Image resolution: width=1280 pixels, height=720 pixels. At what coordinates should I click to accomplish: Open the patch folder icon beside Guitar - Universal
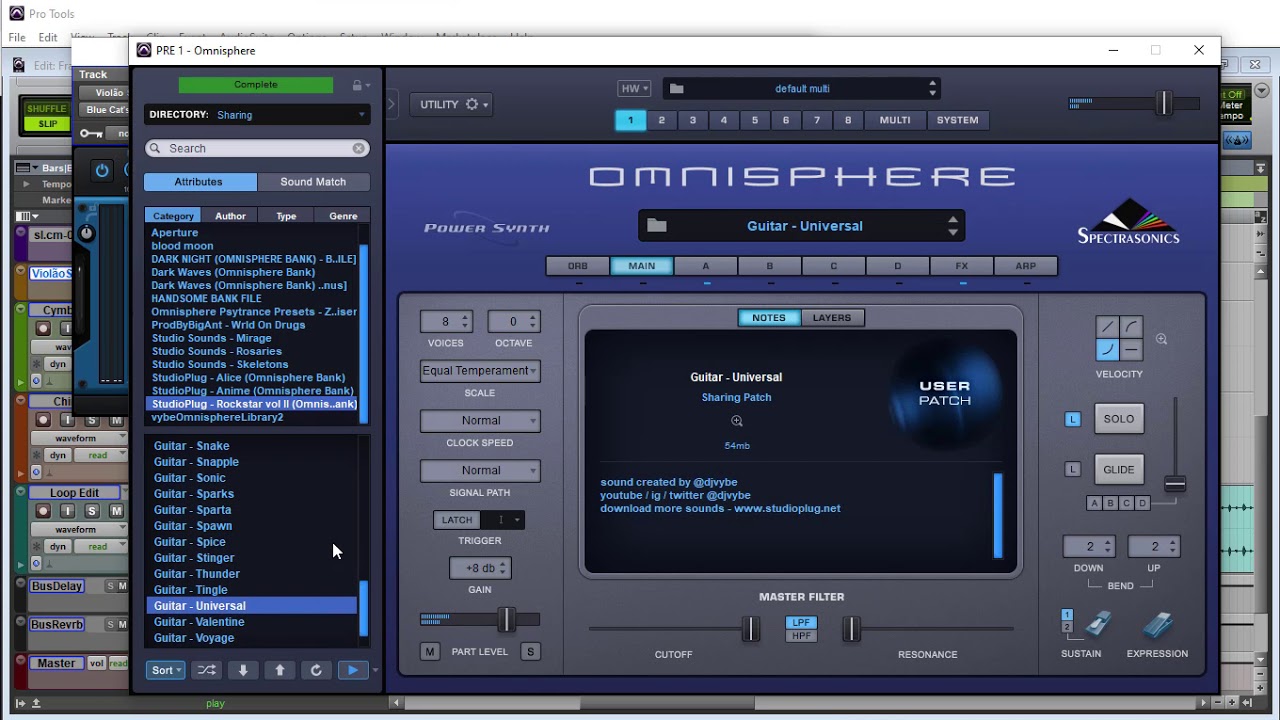coord(657,225)
